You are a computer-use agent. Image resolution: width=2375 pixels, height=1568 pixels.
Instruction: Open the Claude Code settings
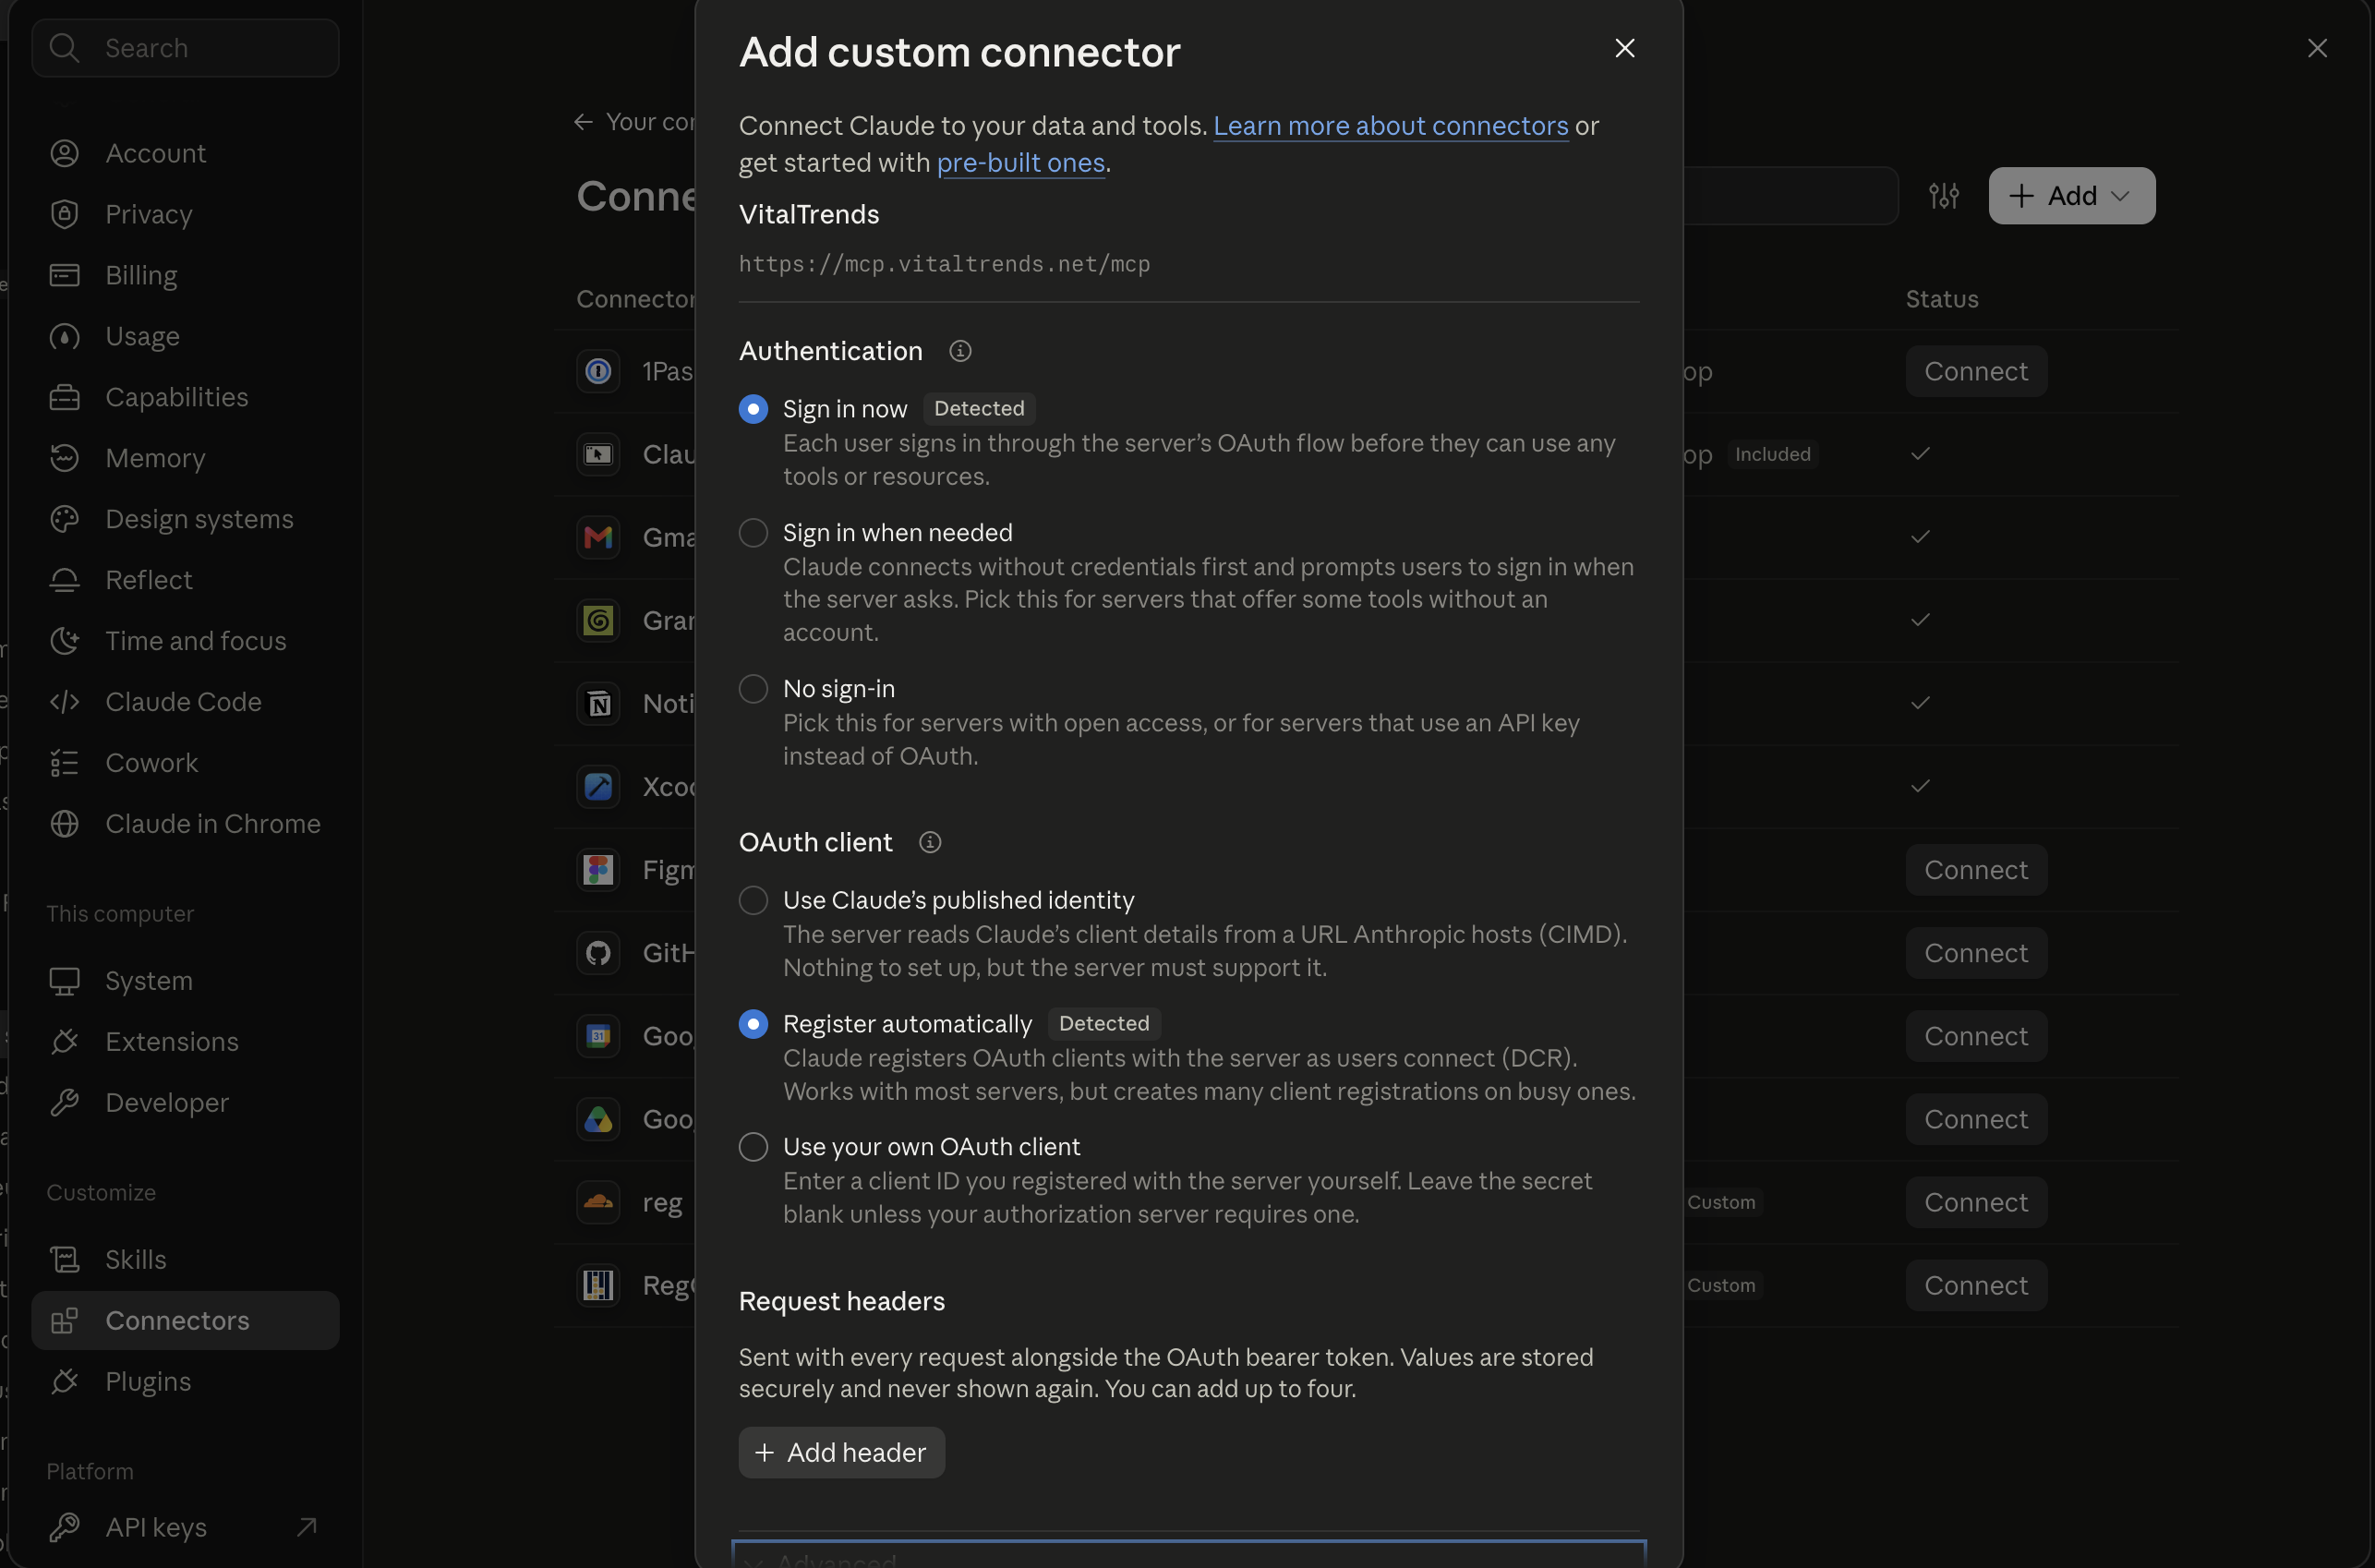pos(185,702)
